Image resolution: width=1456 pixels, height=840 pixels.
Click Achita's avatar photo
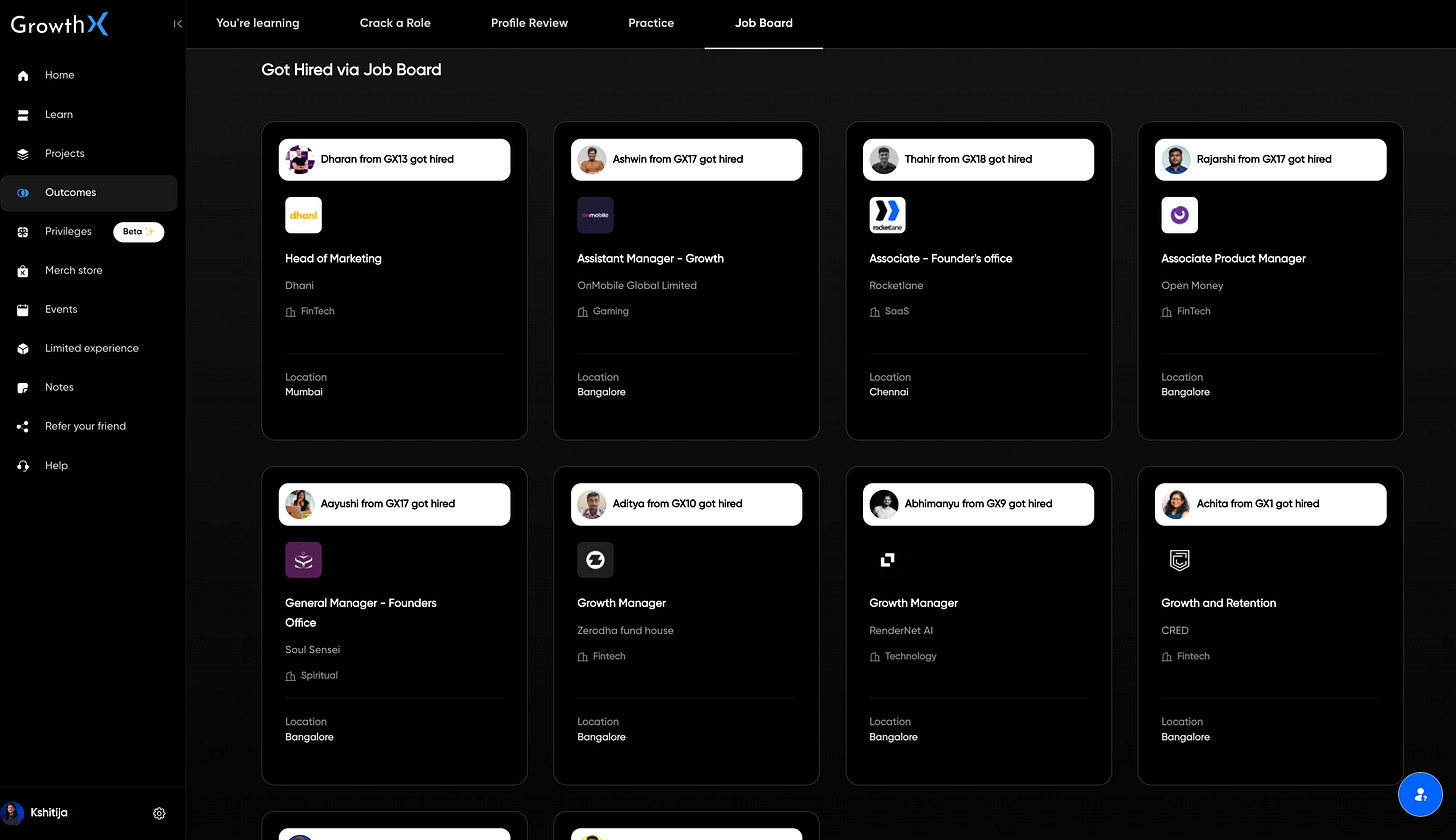(1176, 504)
